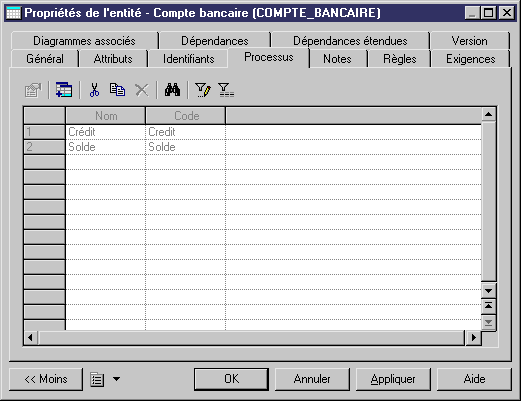Click the Customize Columns and Filter icon

point(203,90)
